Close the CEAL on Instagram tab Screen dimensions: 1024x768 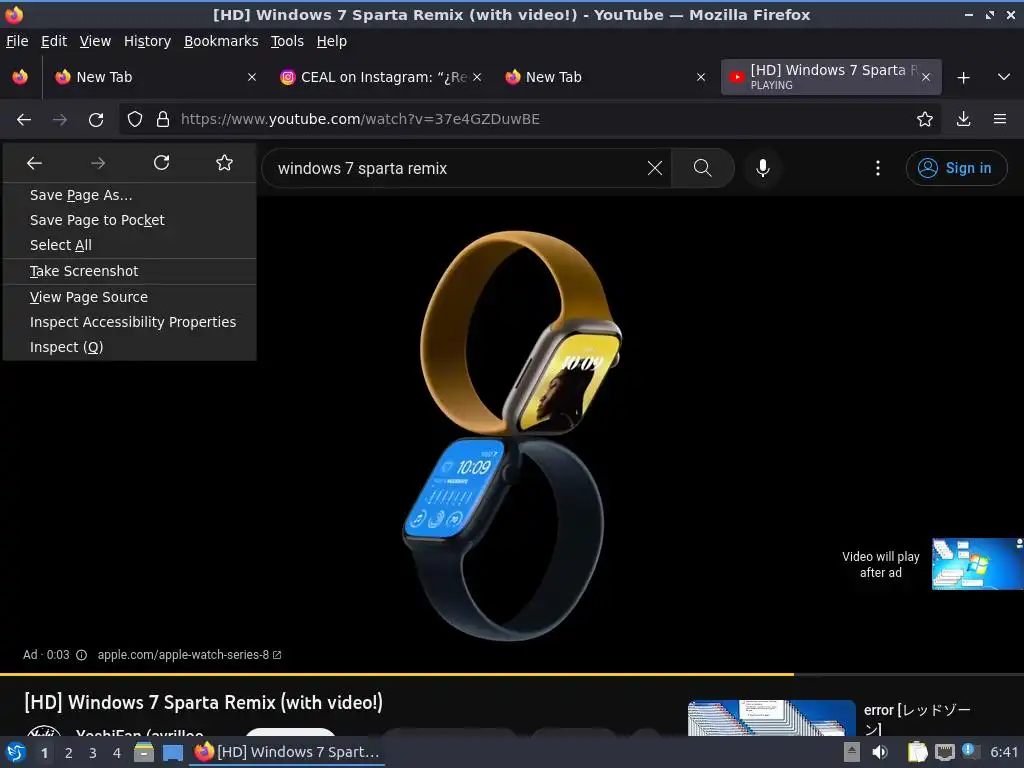point(477,77)
